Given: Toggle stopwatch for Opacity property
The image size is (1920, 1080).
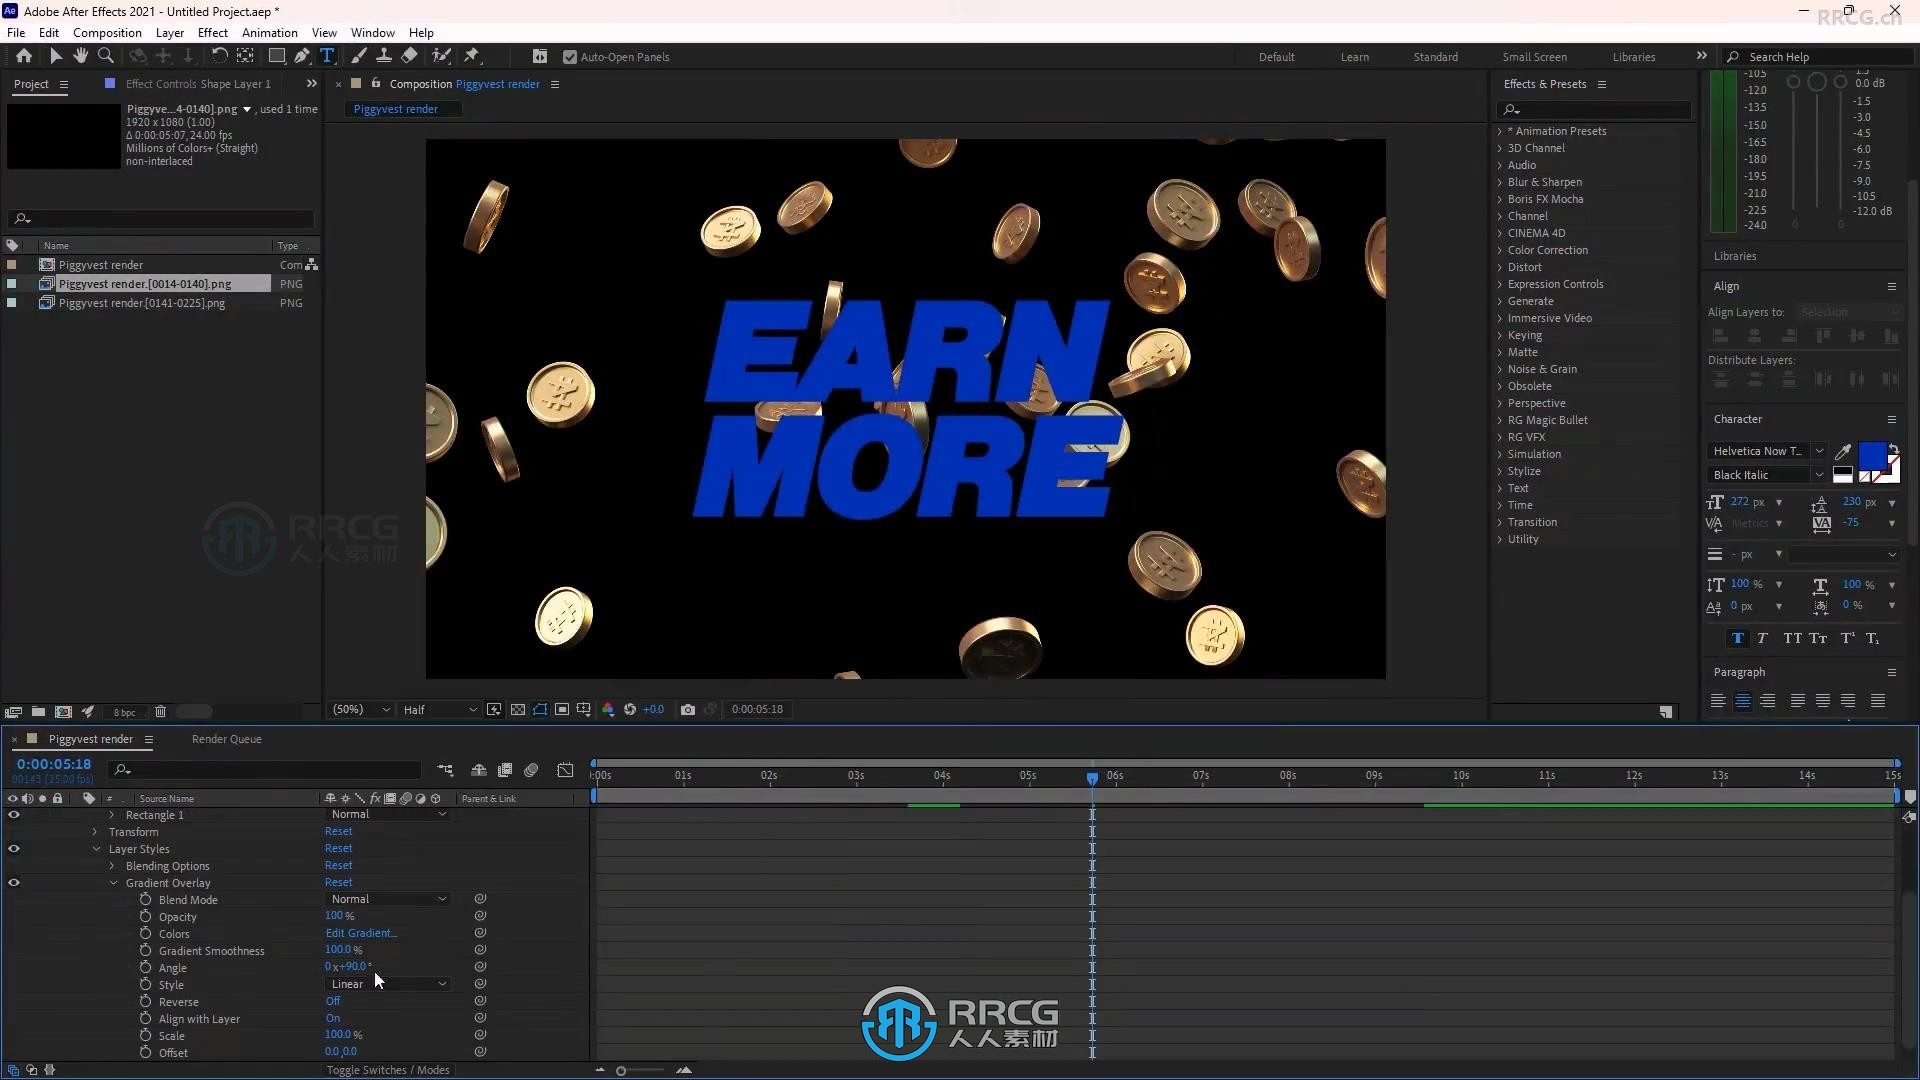Looking at the screenshot, I should pyautogui.click(x=146, y=916).
